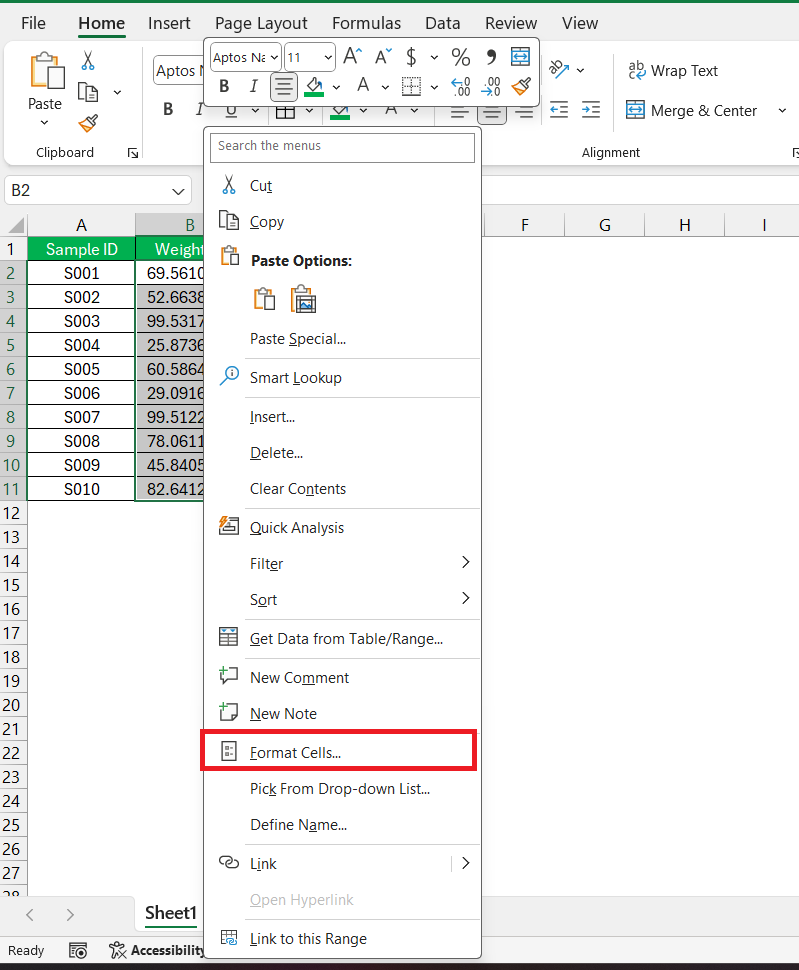
Task: Toggle Bold in the mini toolbar
Action: tap(224, 86)
